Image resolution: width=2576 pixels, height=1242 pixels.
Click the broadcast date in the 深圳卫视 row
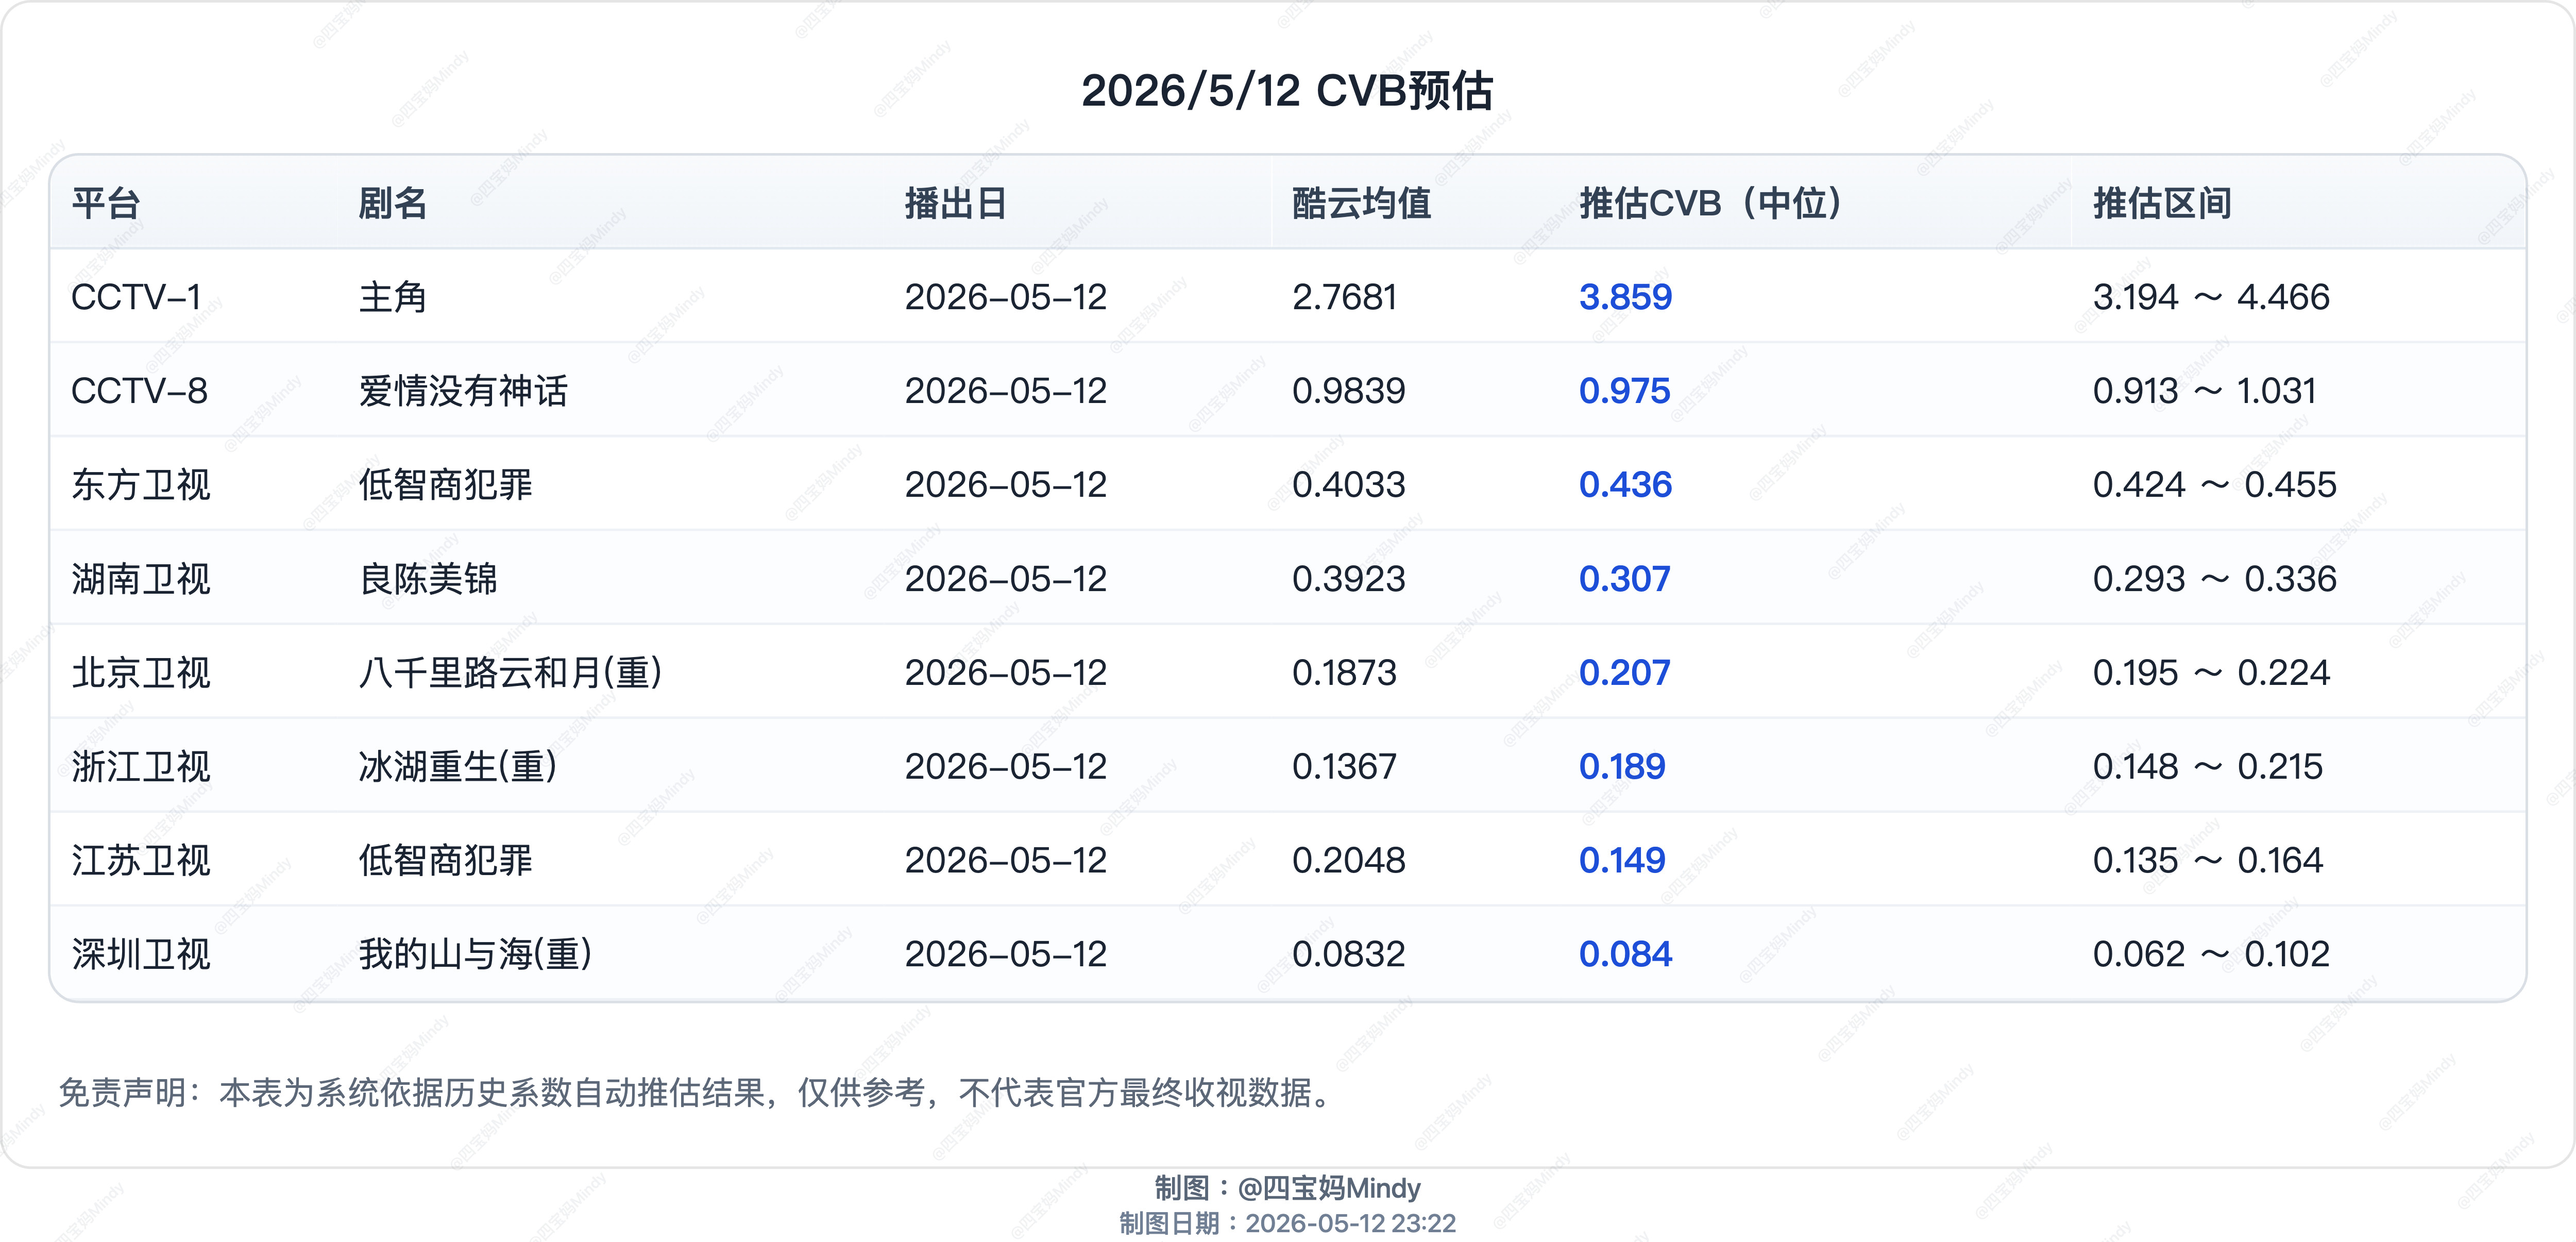click(x=1006, y=955)
